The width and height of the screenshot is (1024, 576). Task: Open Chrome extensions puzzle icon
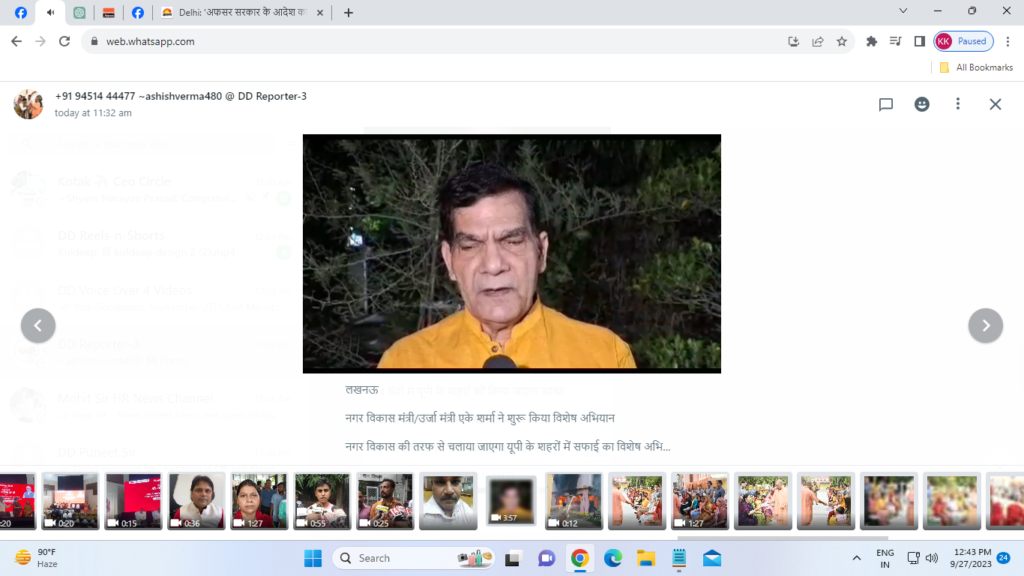(870, 41)
